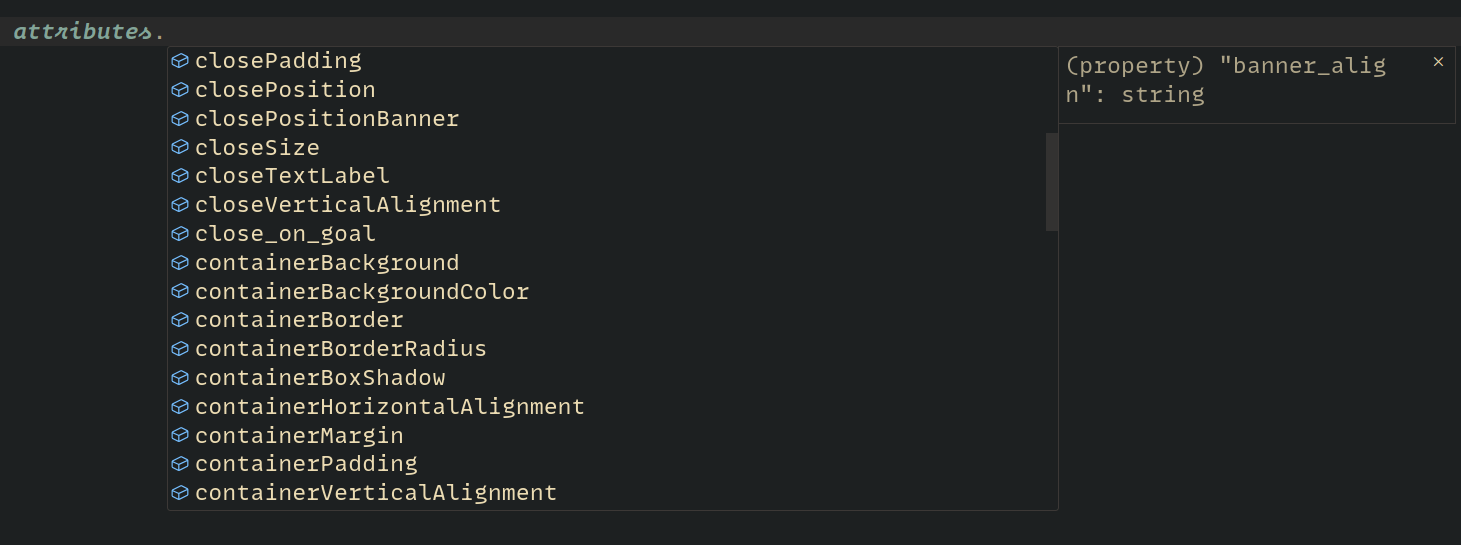Pick the closeVerticalAlignment completion
Screen dimensions: 1461x545
click(x=348, y=205)
